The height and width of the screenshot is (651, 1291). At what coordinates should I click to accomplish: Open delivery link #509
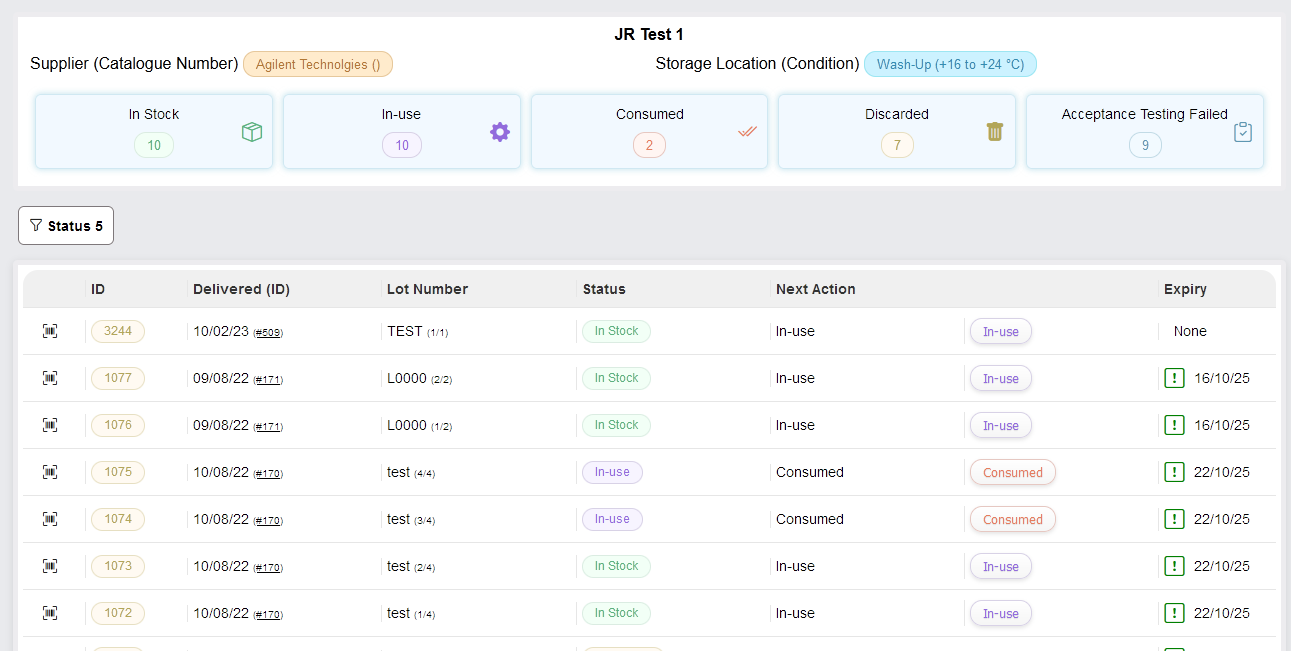(x=268, y=333)
